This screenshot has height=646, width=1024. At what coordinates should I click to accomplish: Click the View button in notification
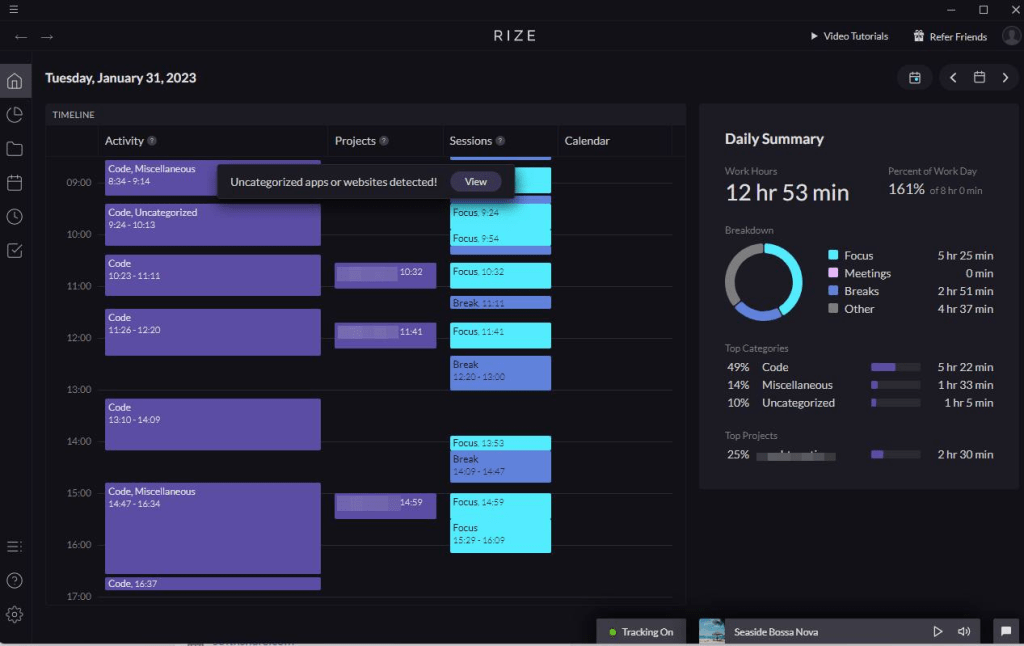click(475, 182)
